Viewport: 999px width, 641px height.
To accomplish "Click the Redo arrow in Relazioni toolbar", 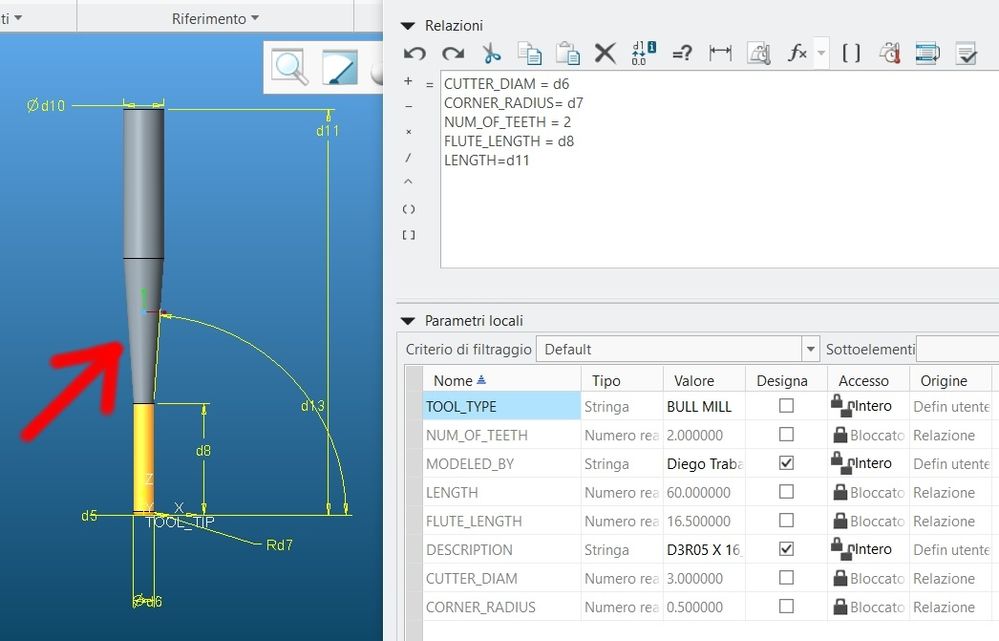I will click(453, 54).
